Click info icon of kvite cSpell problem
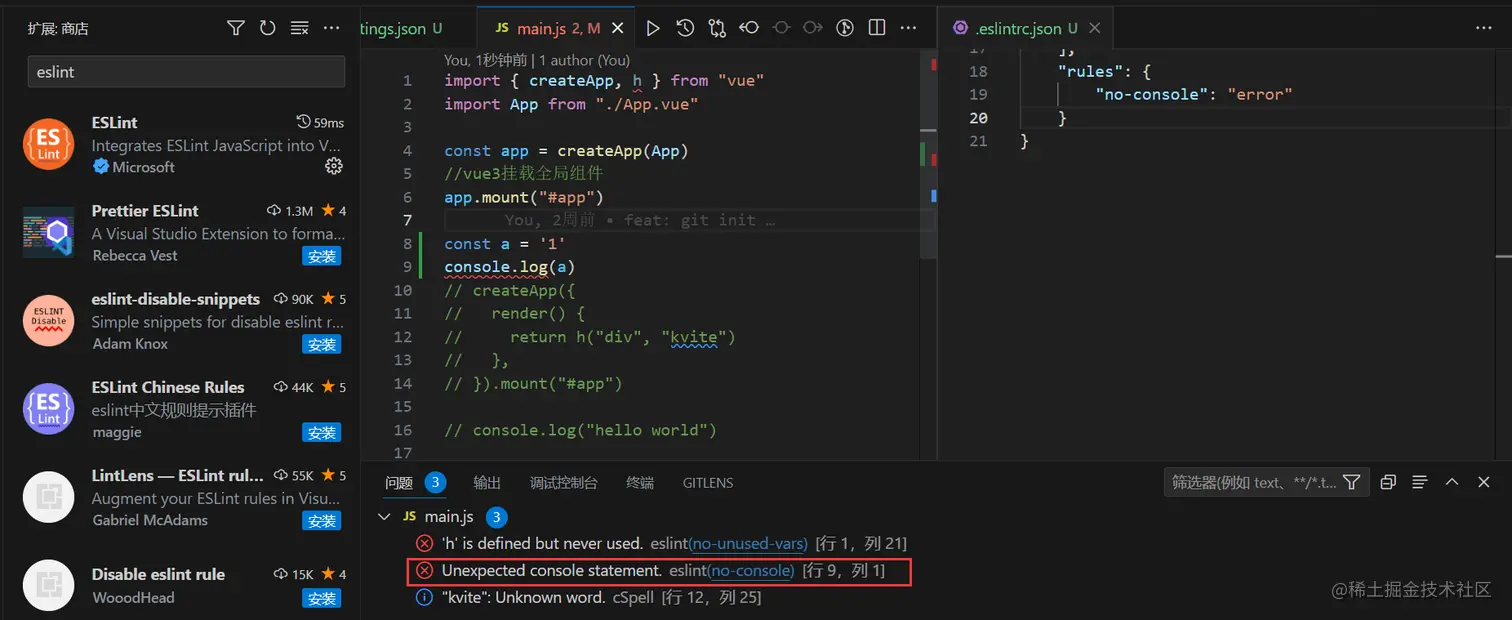The width and height of the screenshot is (1512, 620). 424,597
